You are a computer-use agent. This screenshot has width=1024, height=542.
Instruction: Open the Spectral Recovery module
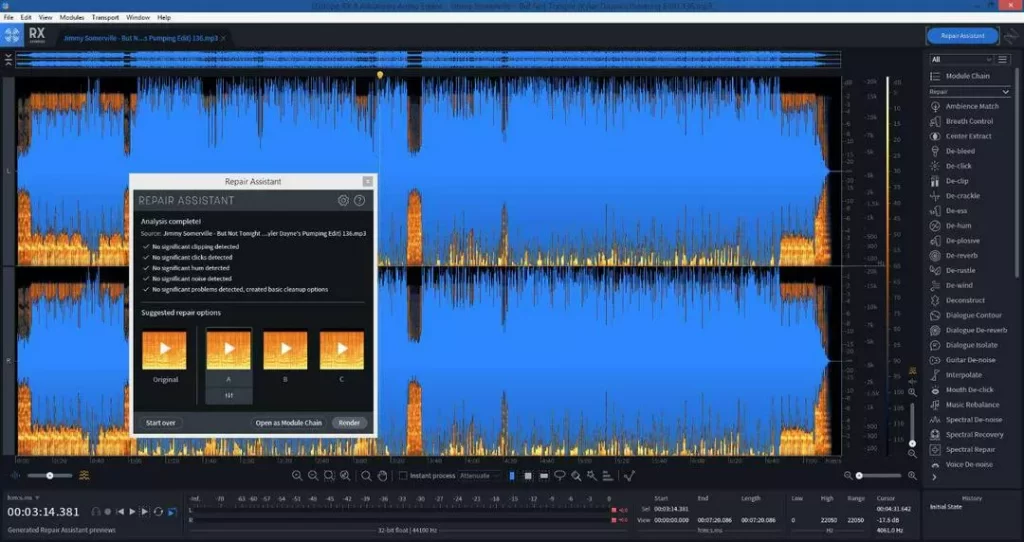(967, 435)
